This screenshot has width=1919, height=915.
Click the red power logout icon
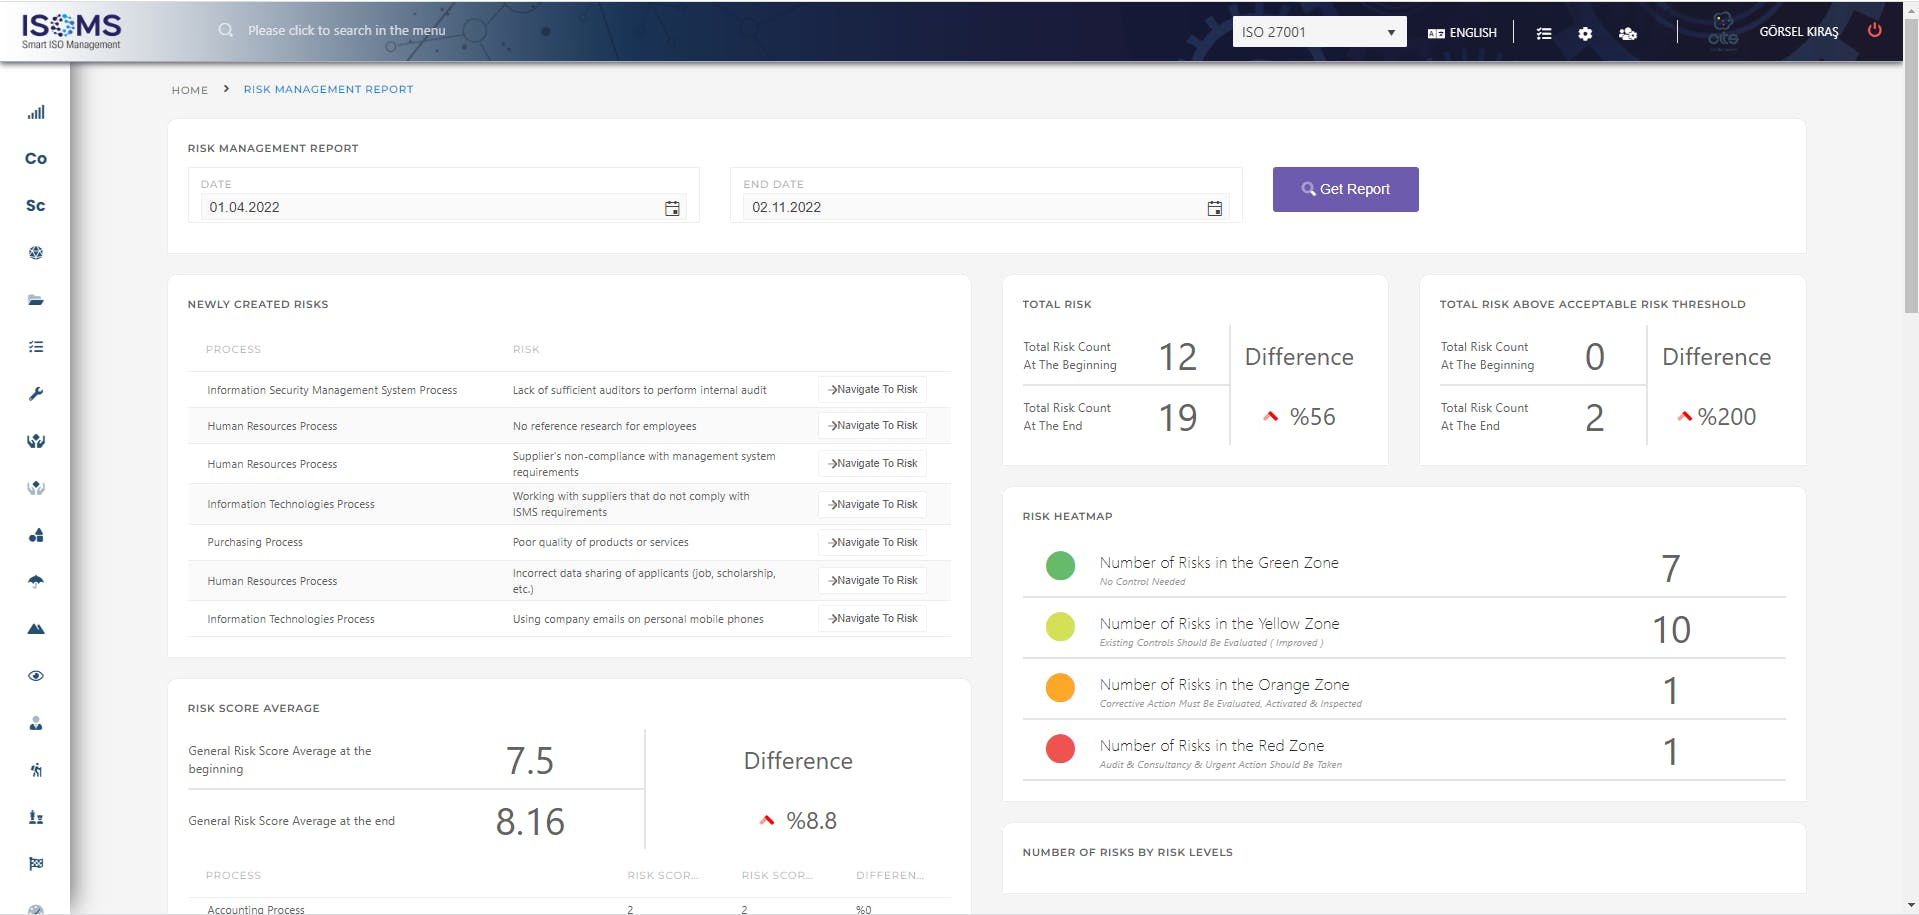click(1874, 30)
